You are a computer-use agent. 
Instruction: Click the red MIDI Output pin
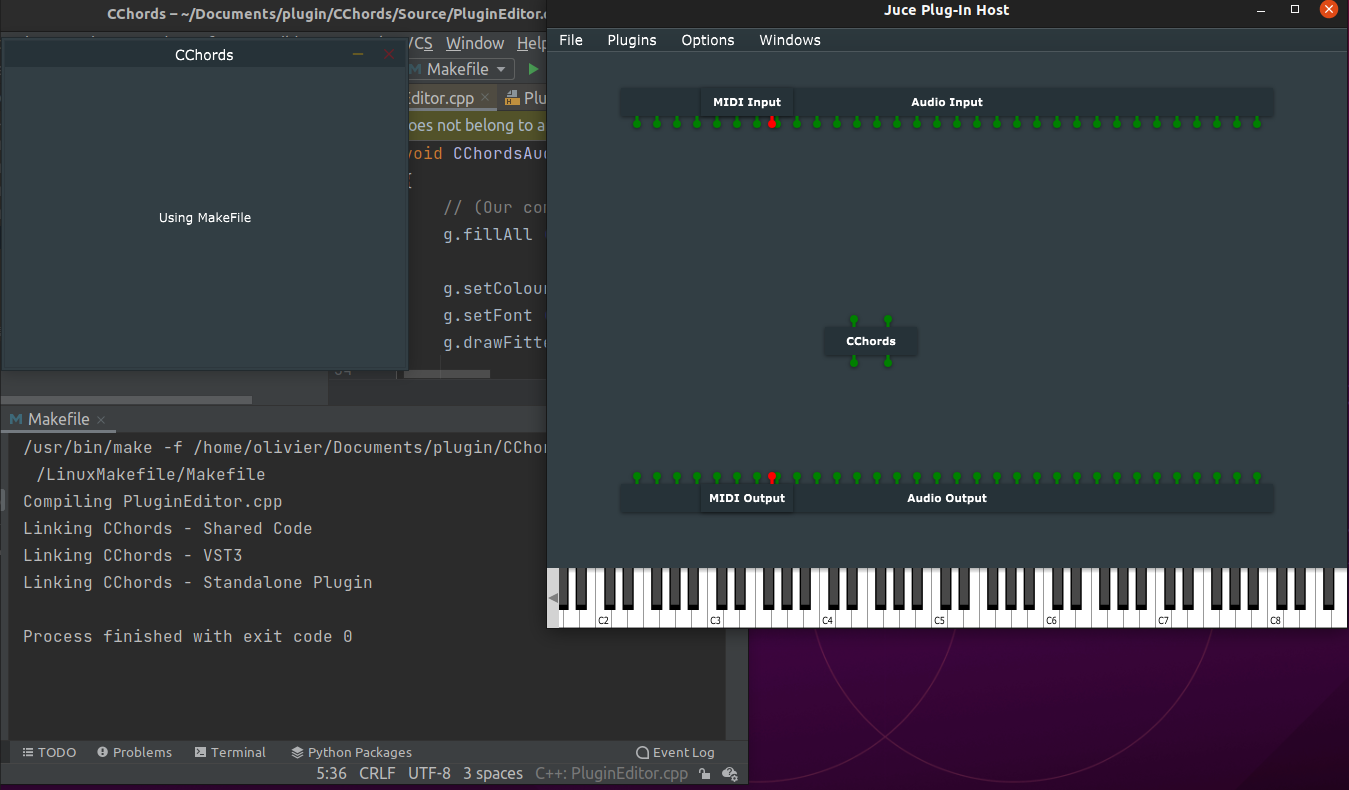(772, 478)
